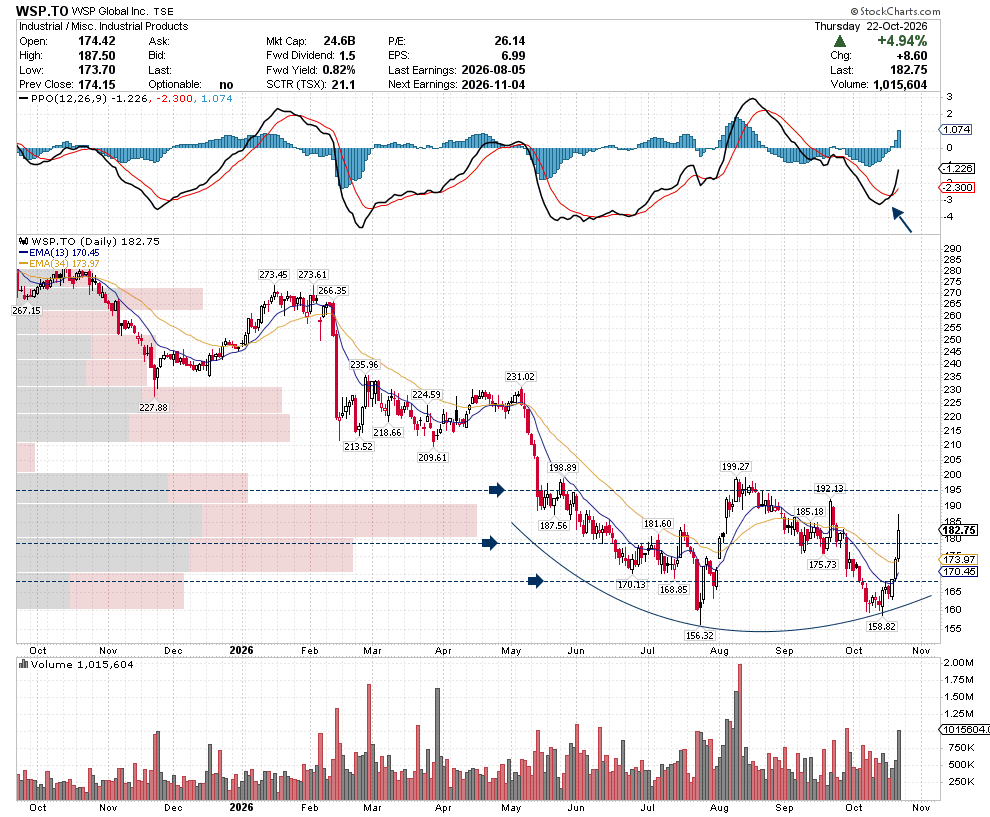Click the Low value 173.70
Viewport: 990px width, 817px height.
click(x=97, y=70)
